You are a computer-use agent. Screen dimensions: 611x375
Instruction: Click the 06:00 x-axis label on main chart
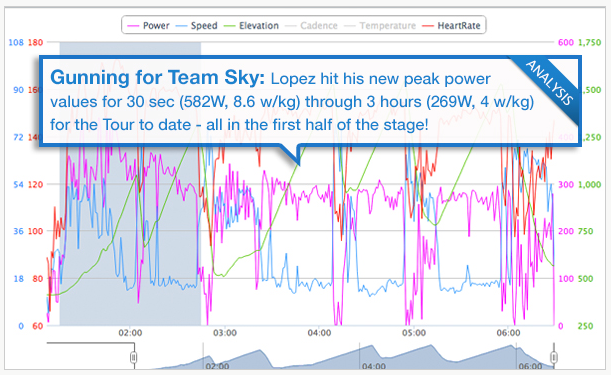pyautogui.click(x=509, y=333)
